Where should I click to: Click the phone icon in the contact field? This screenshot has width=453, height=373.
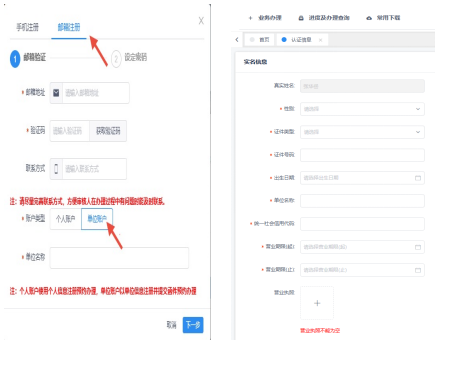click(x=56, y=169)
